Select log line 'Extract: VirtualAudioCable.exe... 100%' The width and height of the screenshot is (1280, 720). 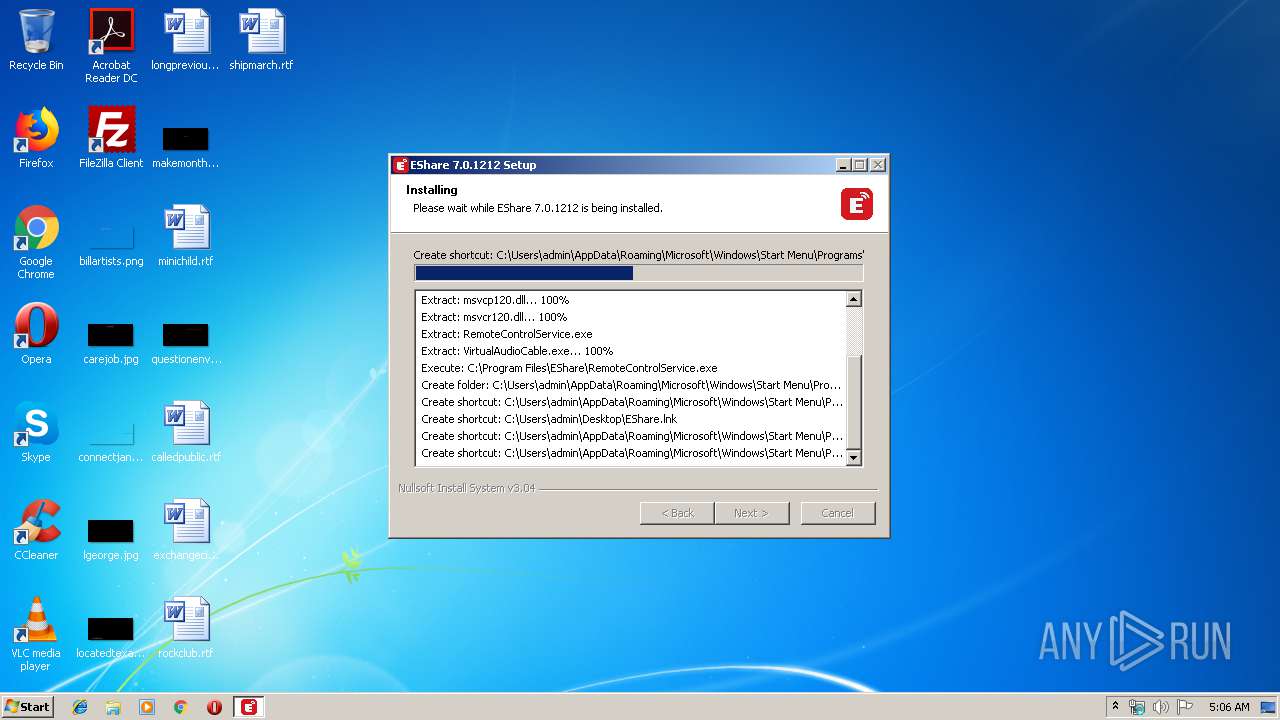pyautogui.click(x=517, y=351)
